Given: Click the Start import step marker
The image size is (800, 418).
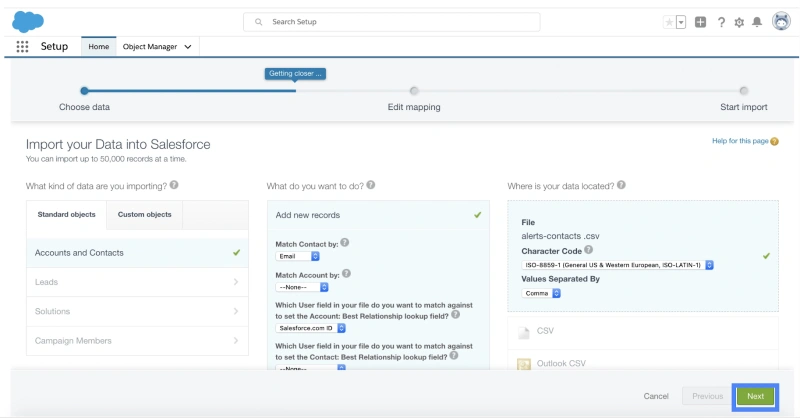Looking at the screenshot, I should tap(743, 91).
